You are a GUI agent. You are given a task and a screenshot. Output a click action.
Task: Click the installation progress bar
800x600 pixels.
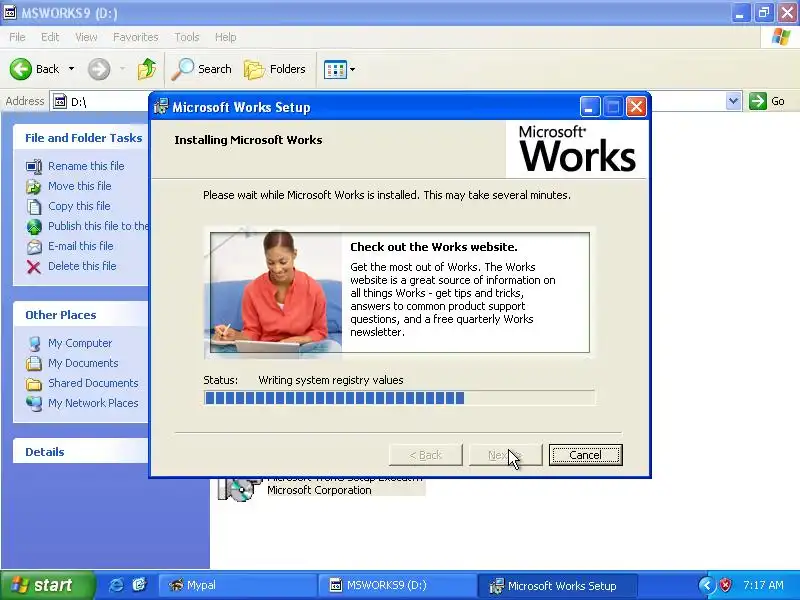[x=399, y=398]
